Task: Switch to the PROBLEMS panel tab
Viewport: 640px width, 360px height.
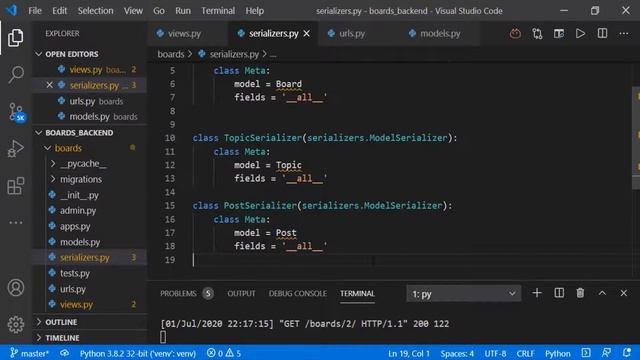Action: pos(187,293)
